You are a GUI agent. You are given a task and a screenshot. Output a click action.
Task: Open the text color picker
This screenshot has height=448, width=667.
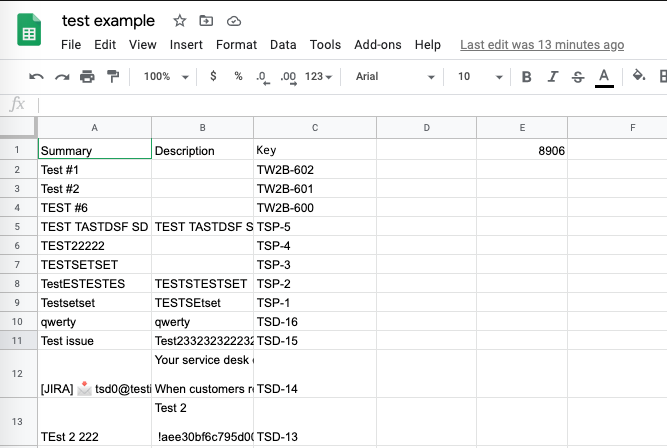(x=604, y=78)
